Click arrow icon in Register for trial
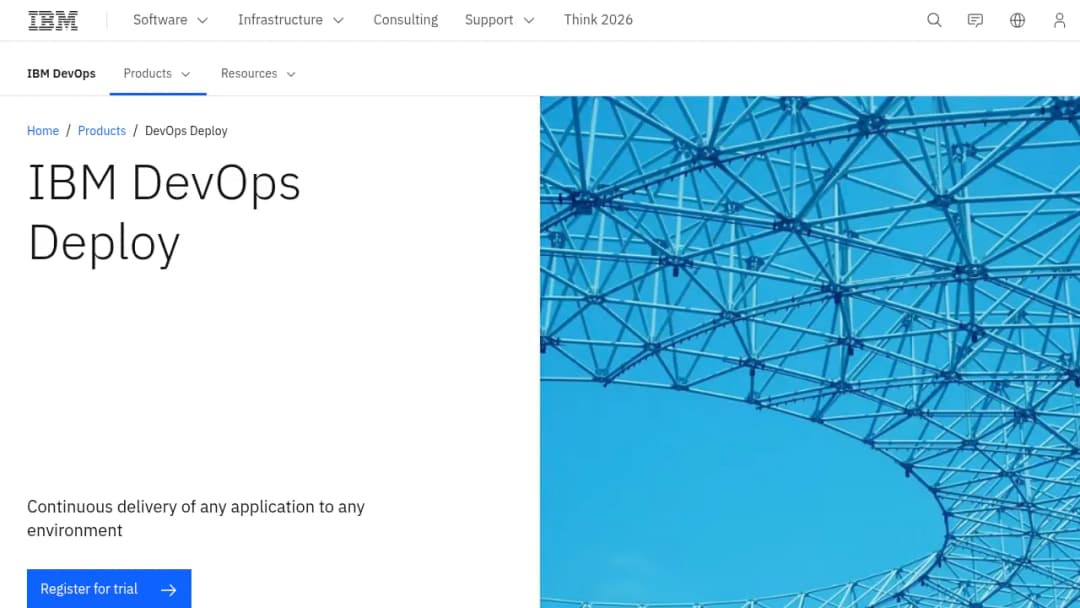1080x608 pixels. [169, 589]
